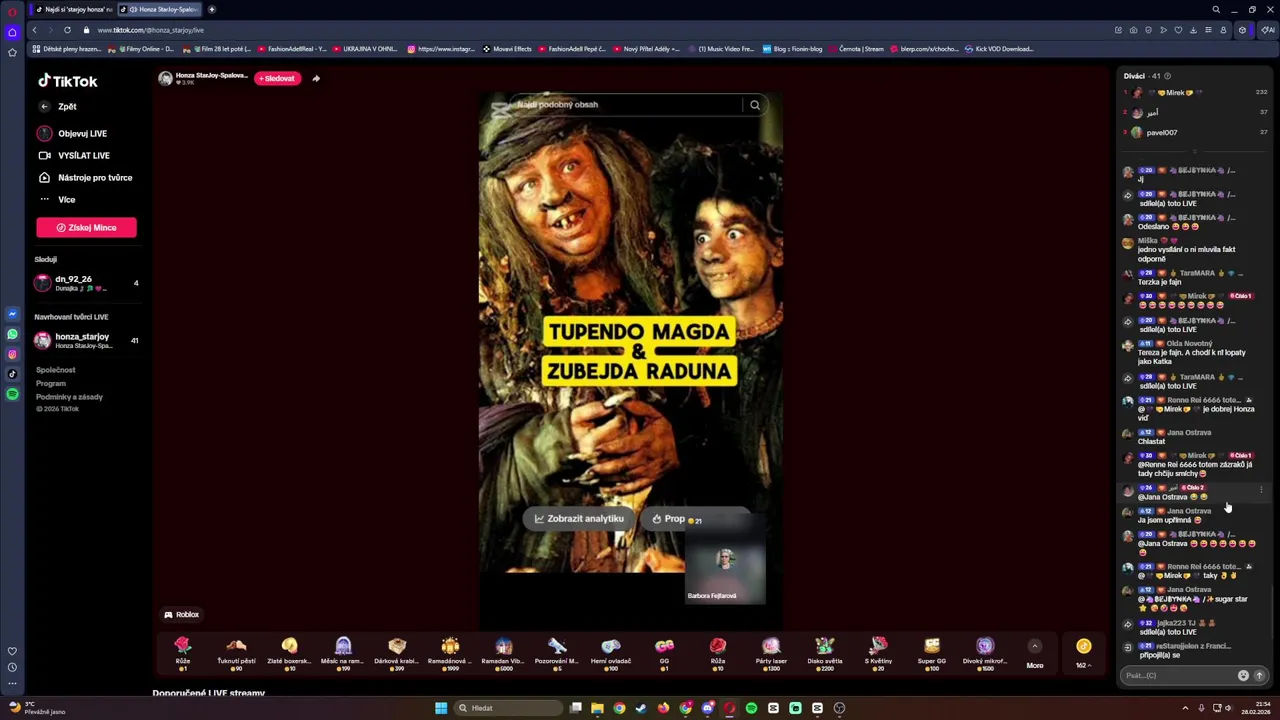
Task: Open VYSÍLAT LIVE
Action: tap(75, 155)
